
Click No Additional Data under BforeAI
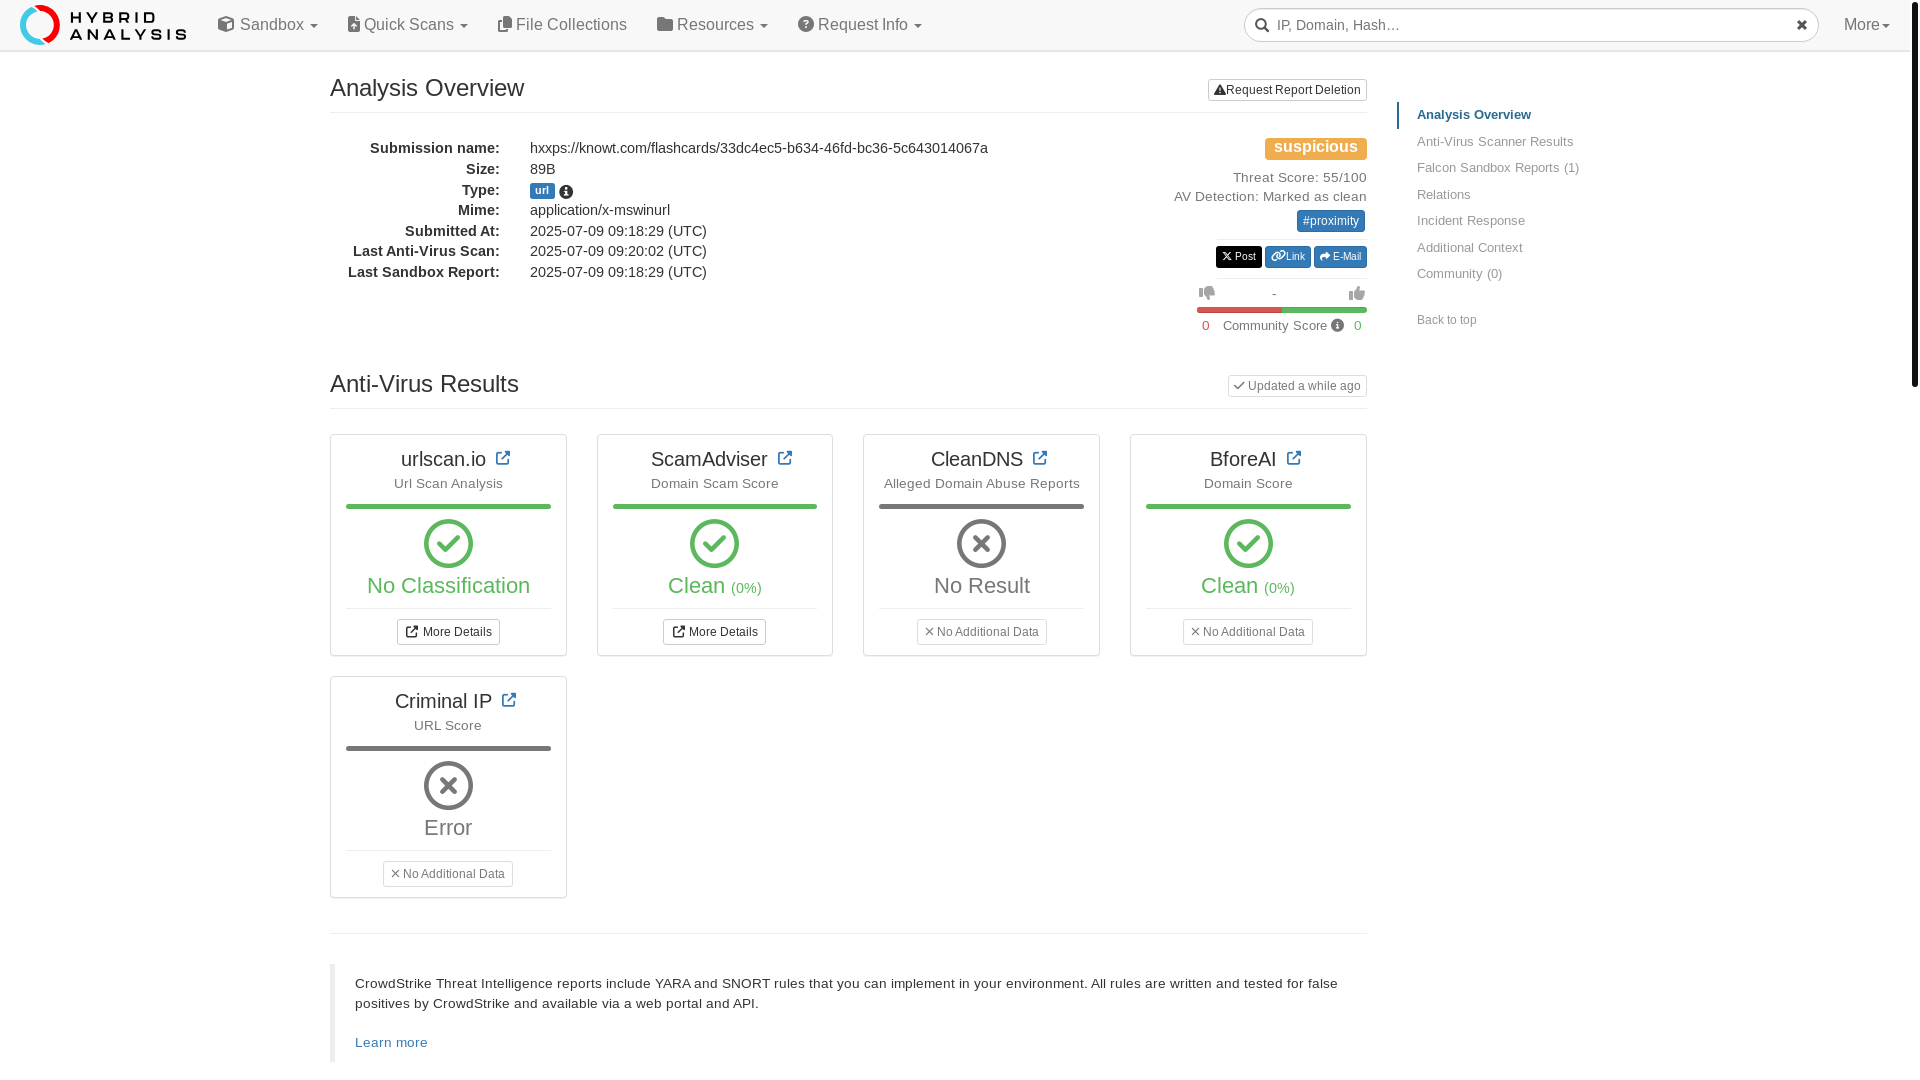(1248, 632)
